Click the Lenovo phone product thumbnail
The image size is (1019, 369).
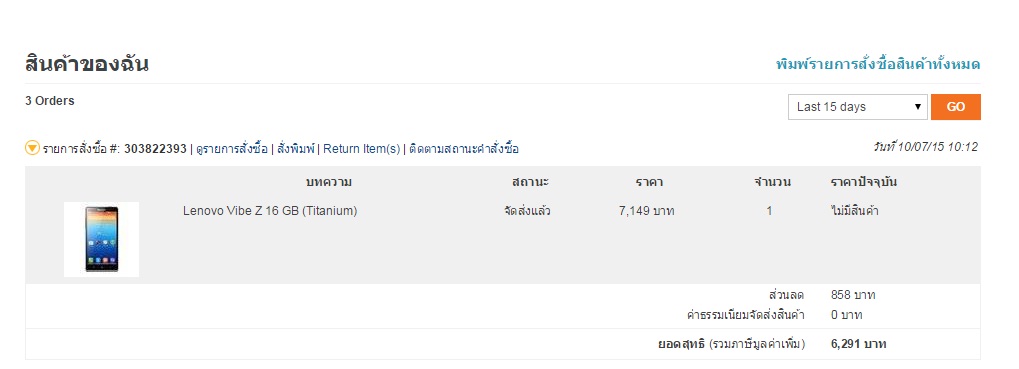(x=101, y=239)
